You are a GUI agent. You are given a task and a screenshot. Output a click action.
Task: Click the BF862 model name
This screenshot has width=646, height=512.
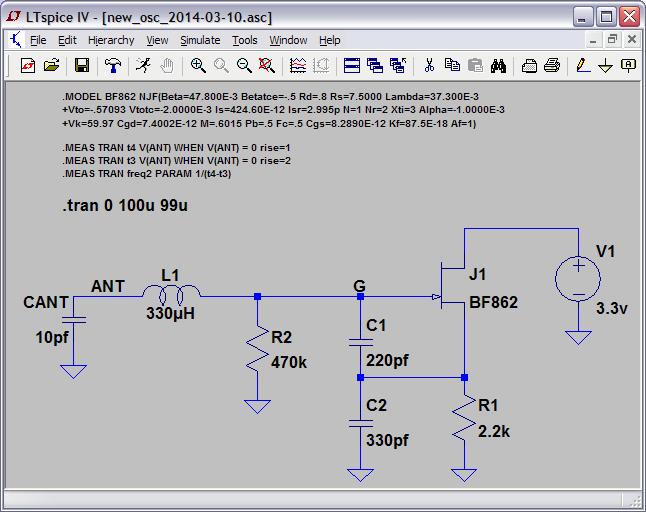pyautogui.click(x=493, y=302)
